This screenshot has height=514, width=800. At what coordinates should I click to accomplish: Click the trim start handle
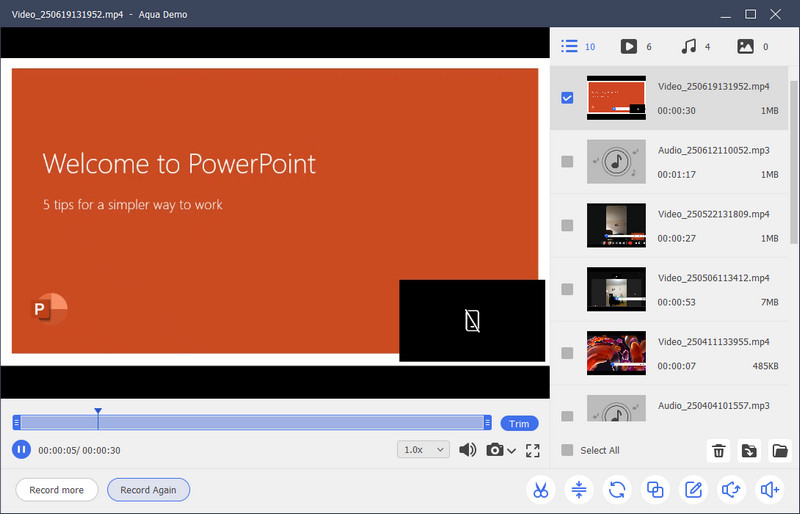17,423
